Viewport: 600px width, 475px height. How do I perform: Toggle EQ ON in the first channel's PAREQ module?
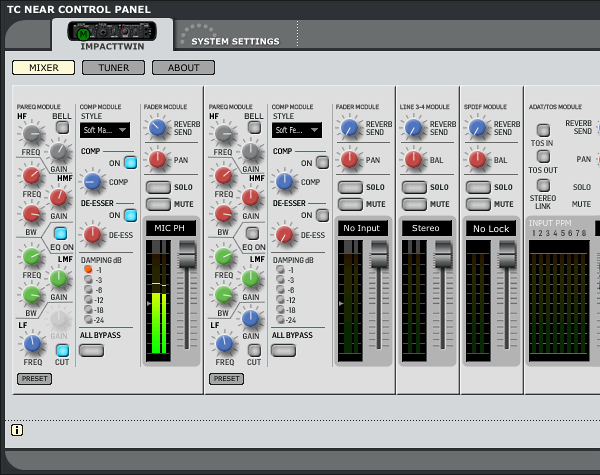(61, 233)
